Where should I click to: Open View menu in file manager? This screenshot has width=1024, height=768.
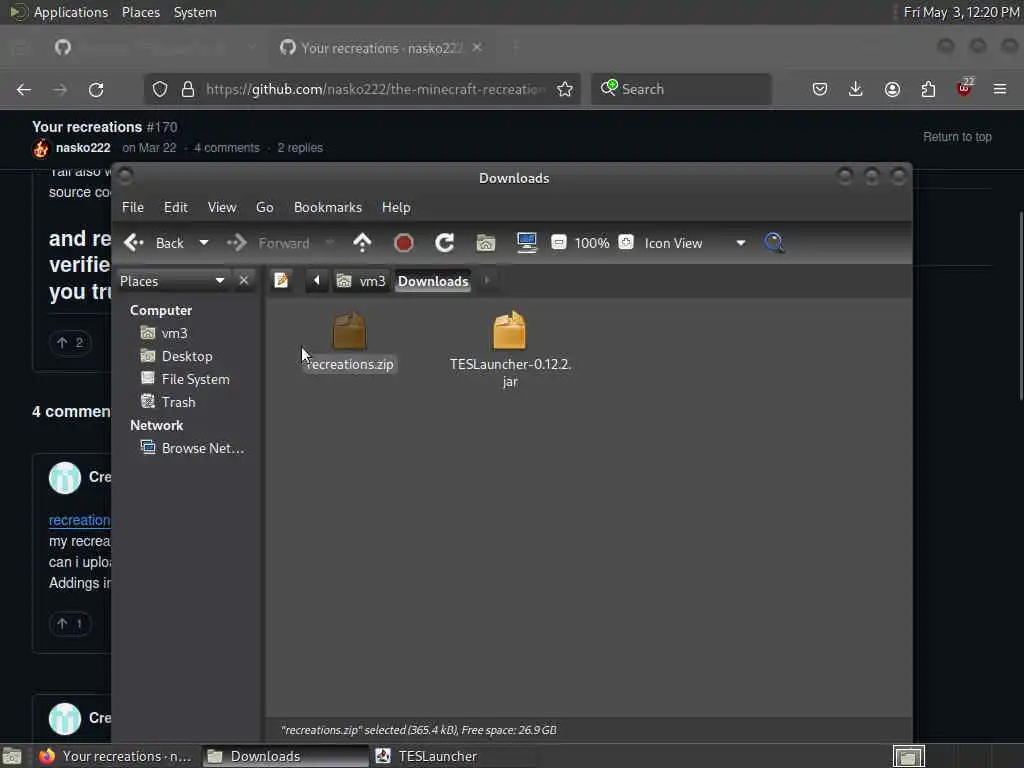click(x=222, y=207)
